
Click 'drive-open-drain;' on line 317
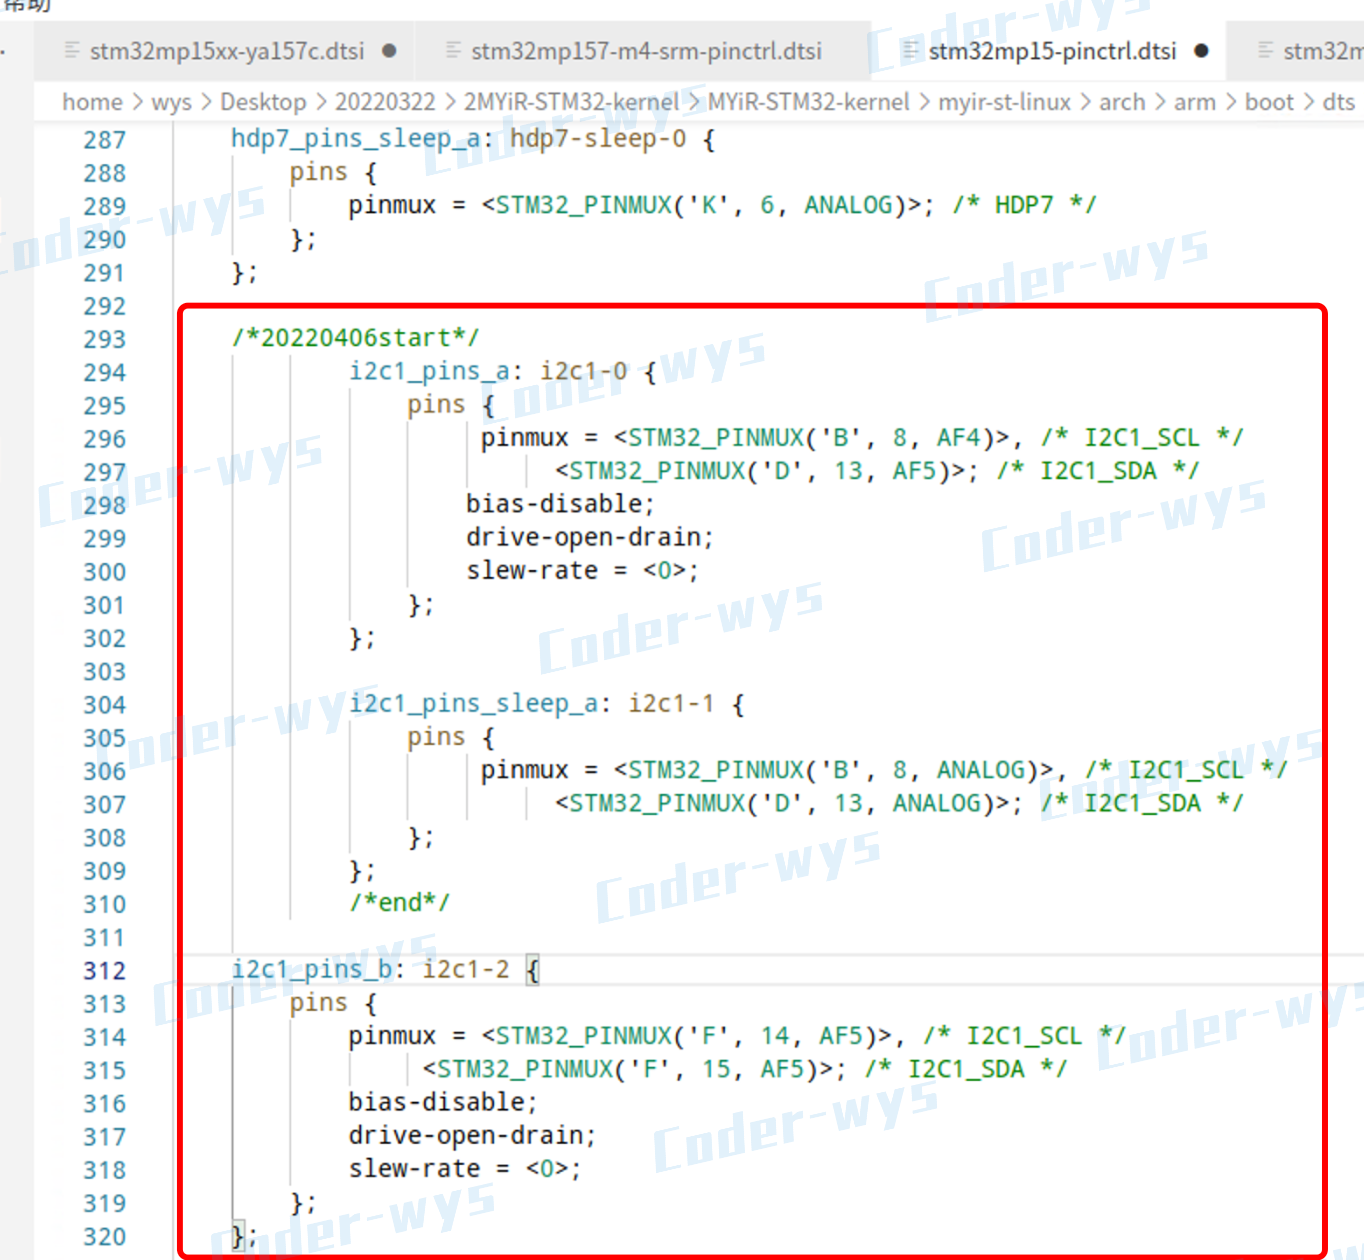click(472, 1136)
